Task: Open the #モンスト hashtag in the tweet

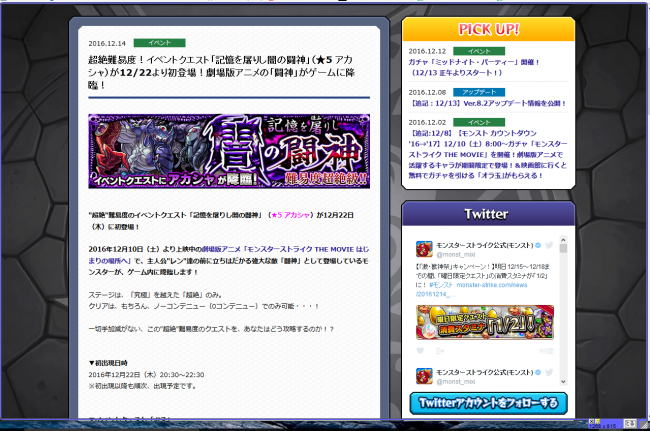Action: (x=441, y=285)
